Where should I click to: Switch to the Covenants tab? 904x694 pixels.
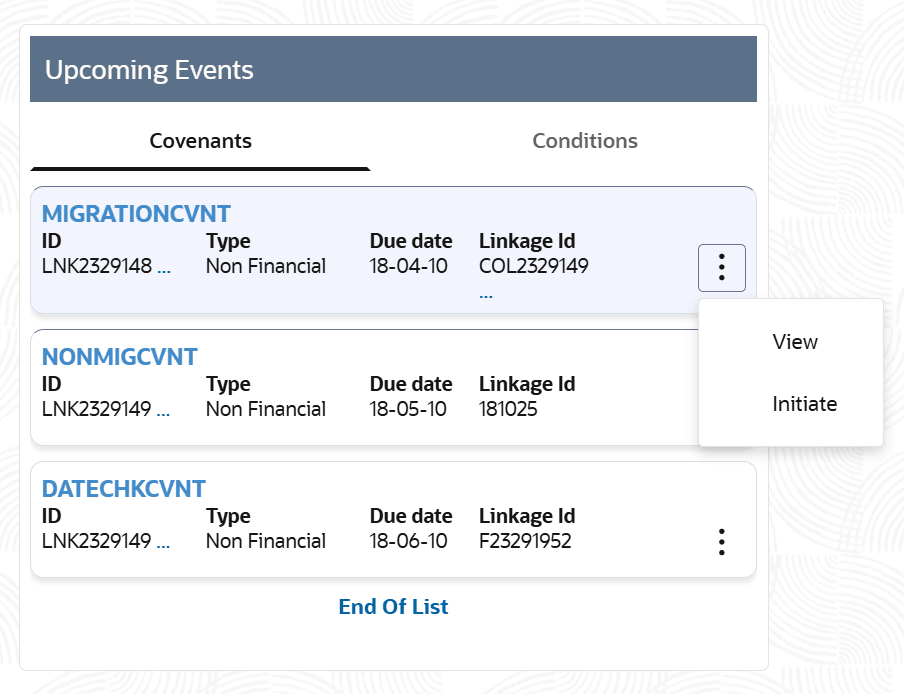200,141
